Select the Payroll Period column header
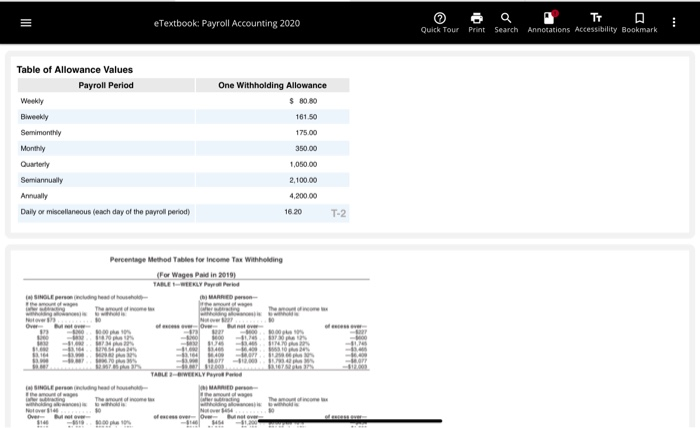This screenshot has height=428, width=700. tap(106, 85)
